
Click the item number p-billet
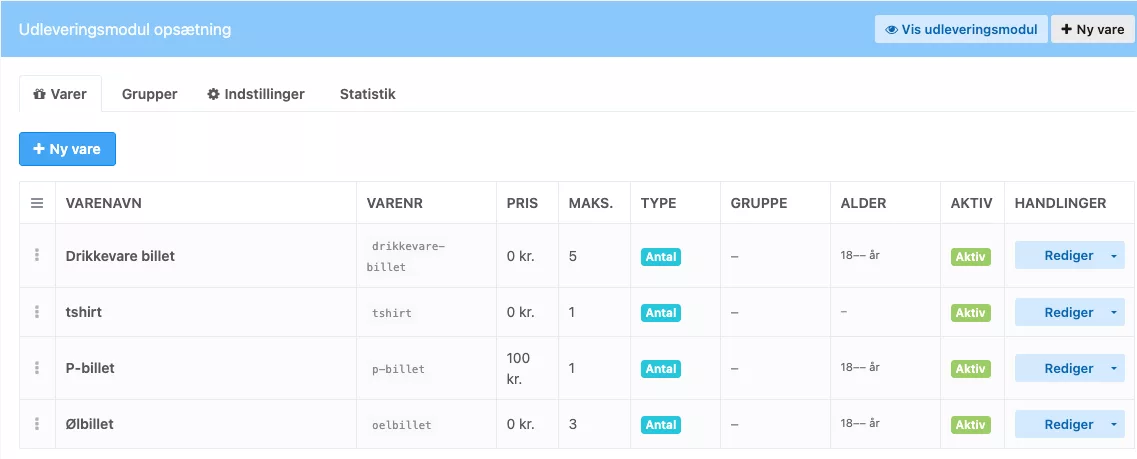coord(398,369)
